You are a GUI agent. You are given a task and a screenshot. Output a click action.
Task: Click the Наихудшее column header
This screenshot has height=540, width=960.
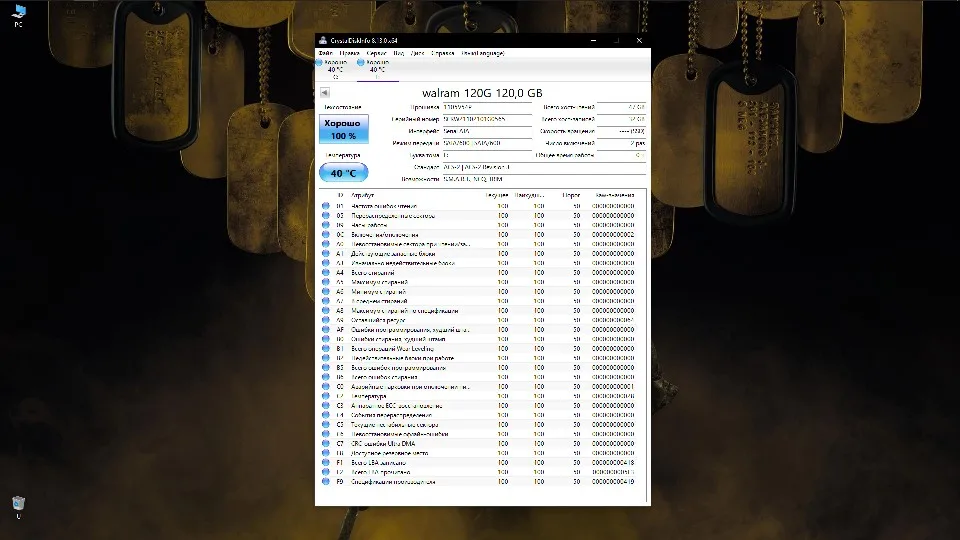click(x=530, y=195)
